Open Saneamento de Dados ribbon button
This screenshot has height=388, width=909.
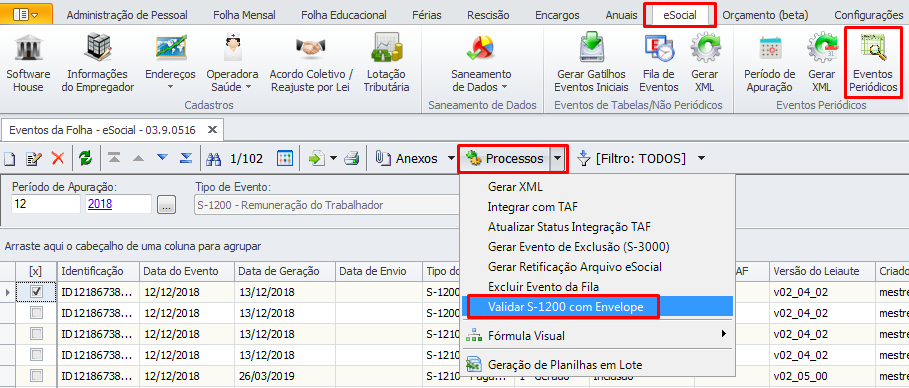481,63
